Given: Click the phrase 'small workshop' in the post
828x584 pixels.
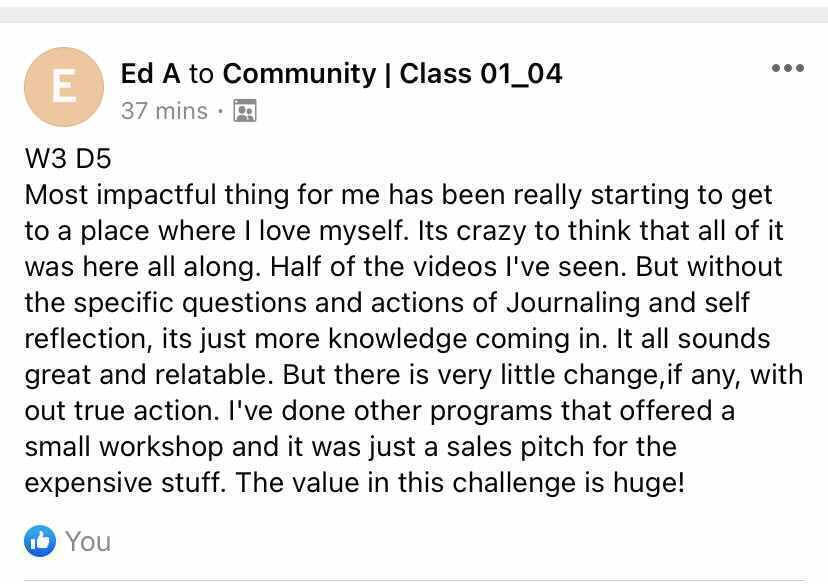Looking at the screenshot, I should (x=105, y=446).
